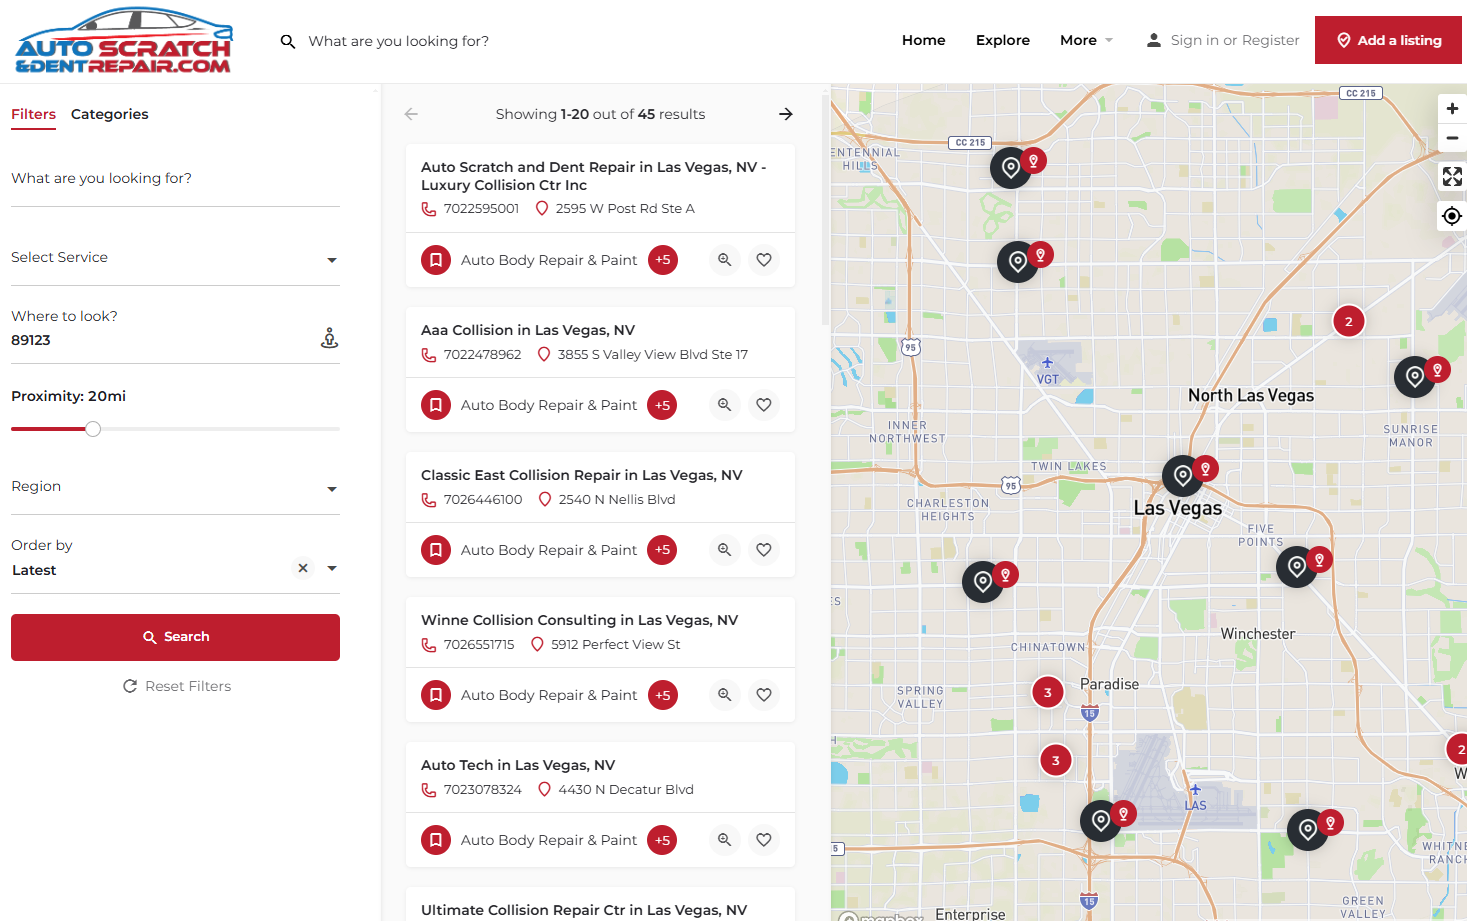
Task: Click Reset Filters
Action: click(177, 686)
